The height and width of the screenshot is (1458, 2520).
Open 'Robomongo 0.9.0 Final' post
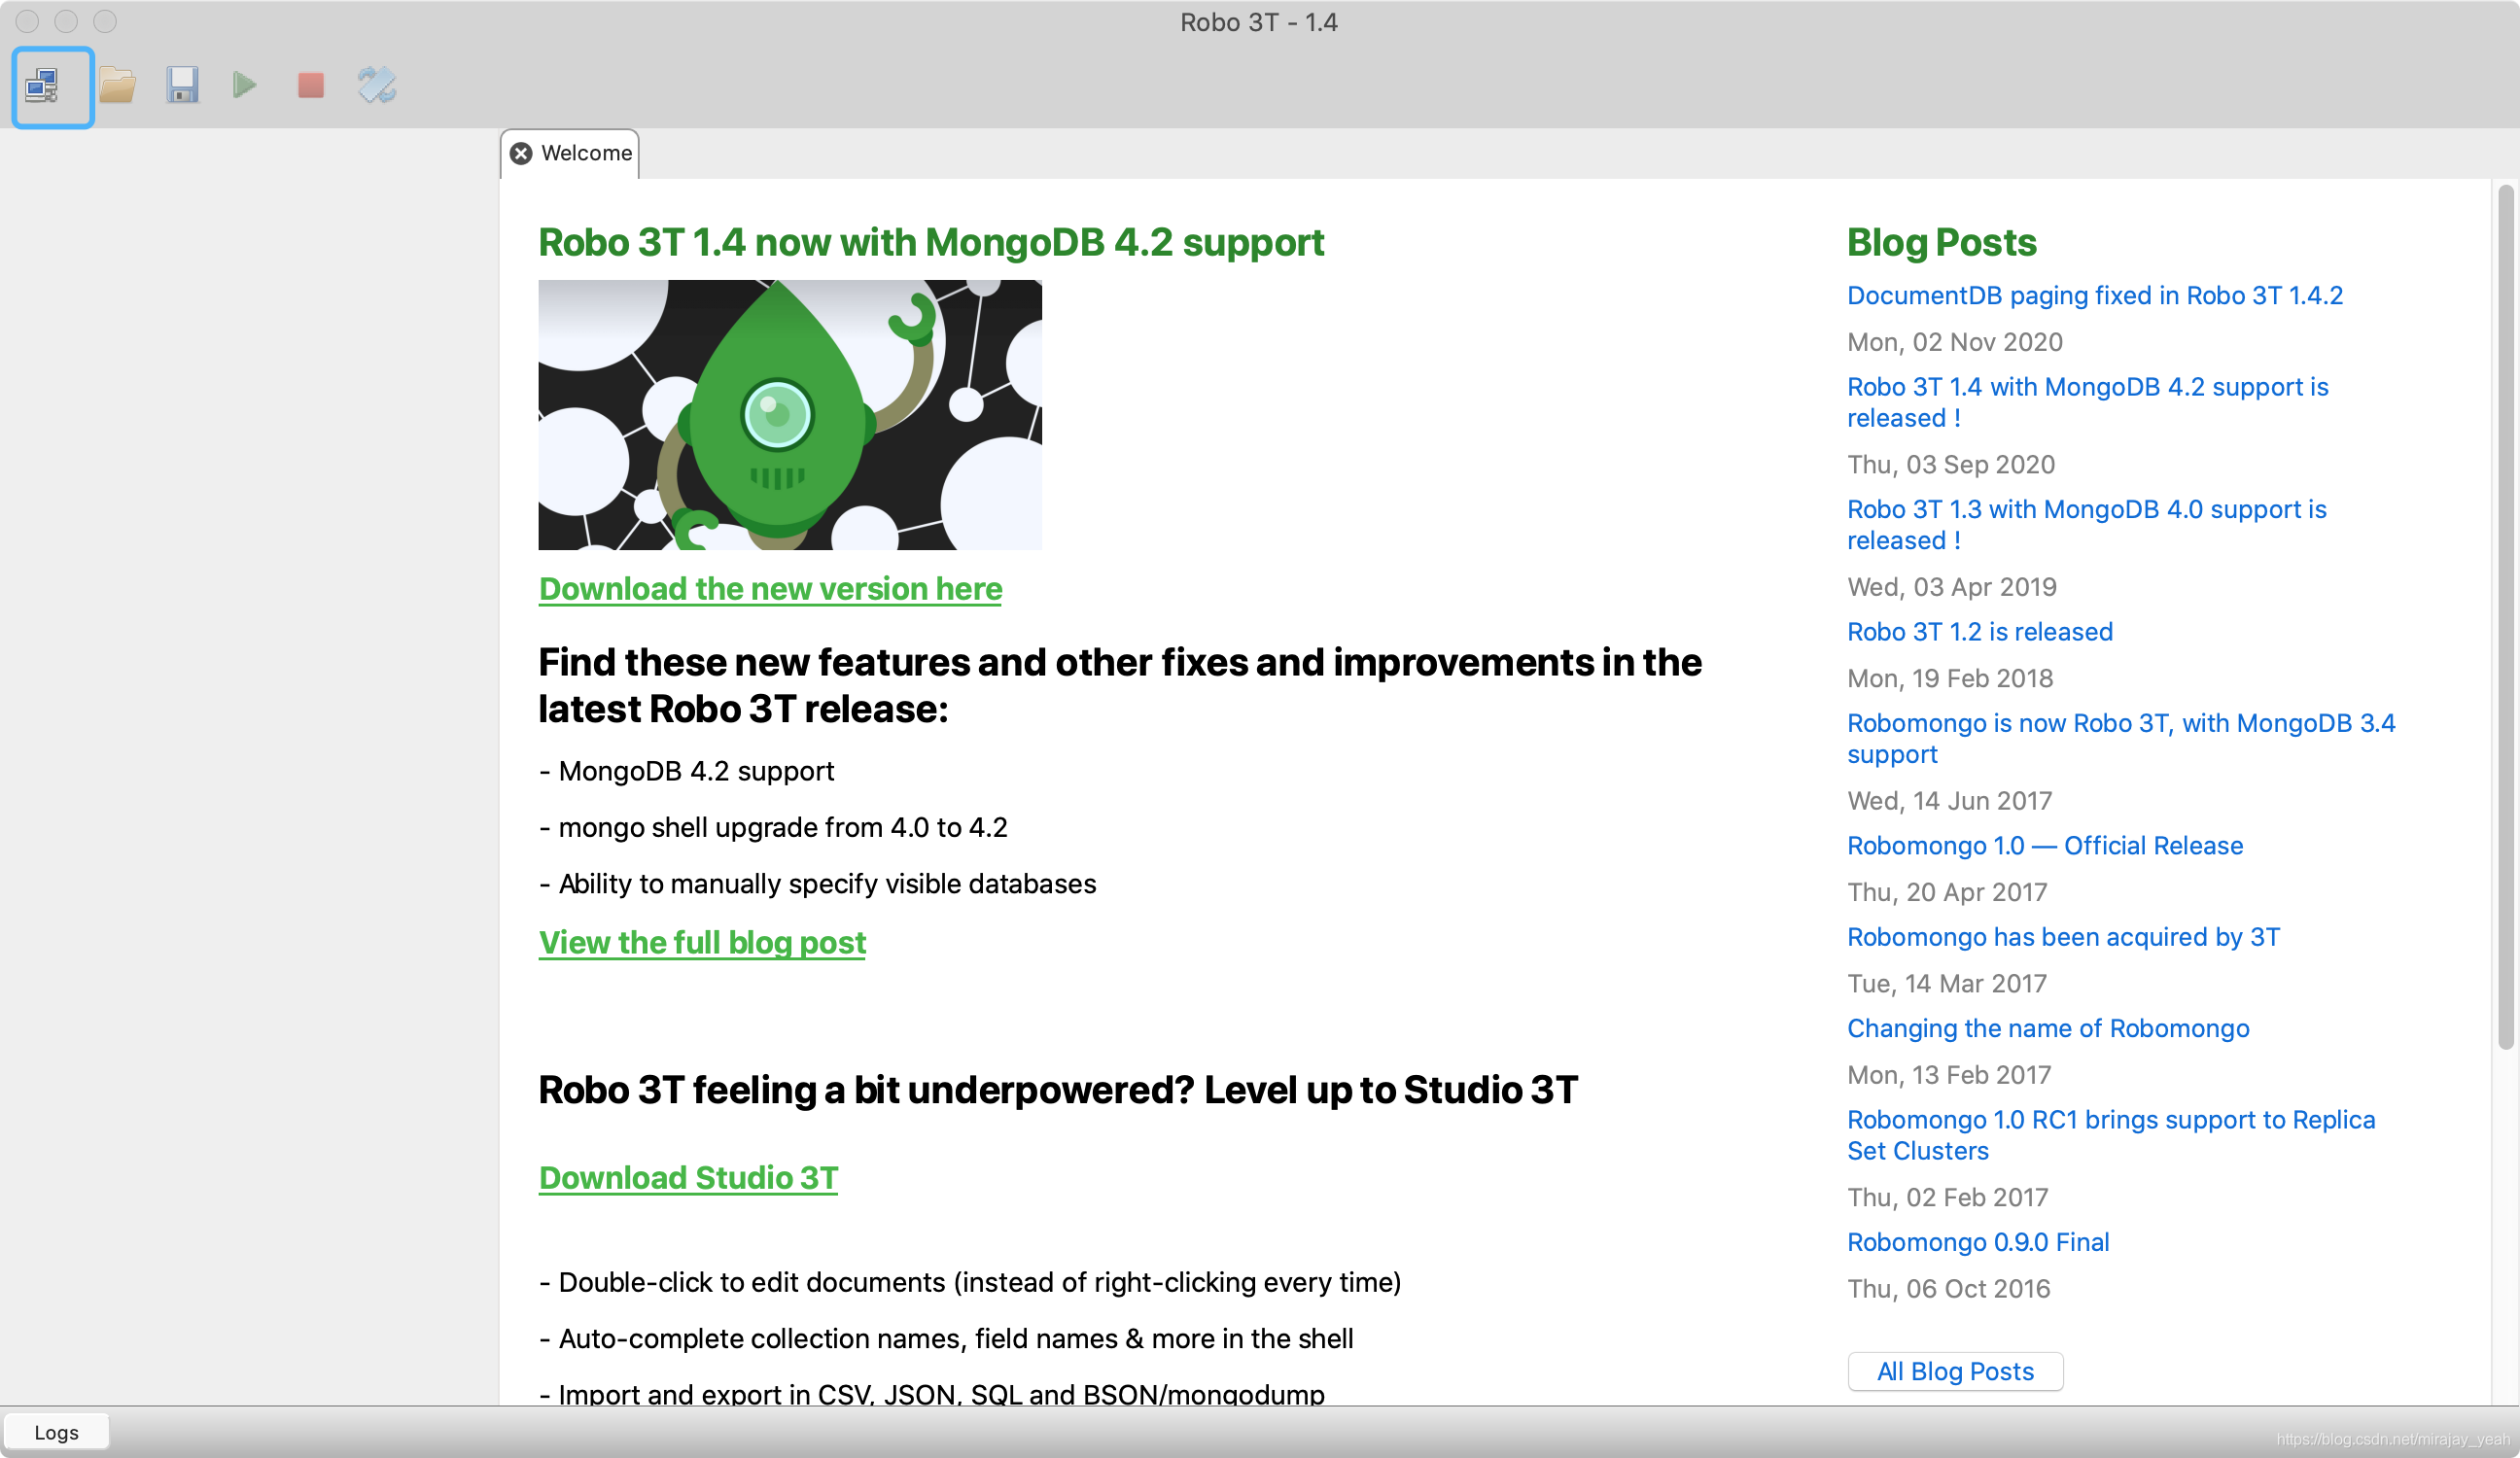[1978, 1242]
